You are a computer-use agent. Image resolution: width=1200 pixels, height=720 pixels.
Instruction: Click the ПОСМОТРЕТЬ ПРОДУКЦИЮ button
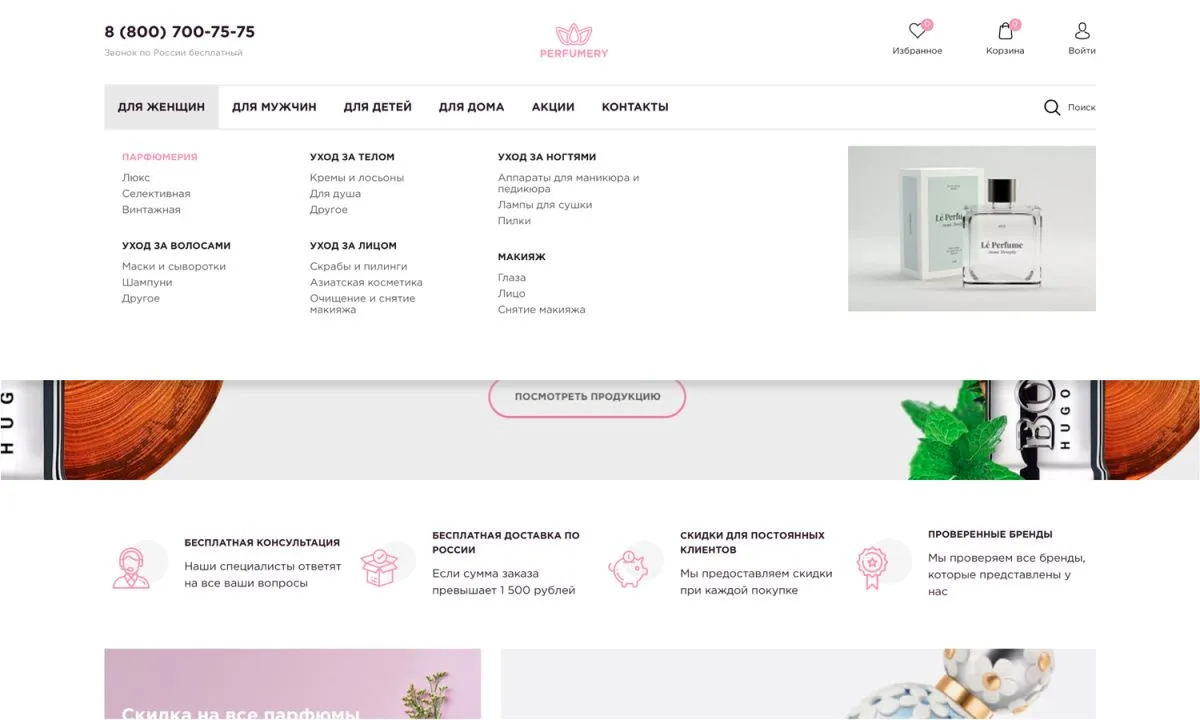click(586, 396)
